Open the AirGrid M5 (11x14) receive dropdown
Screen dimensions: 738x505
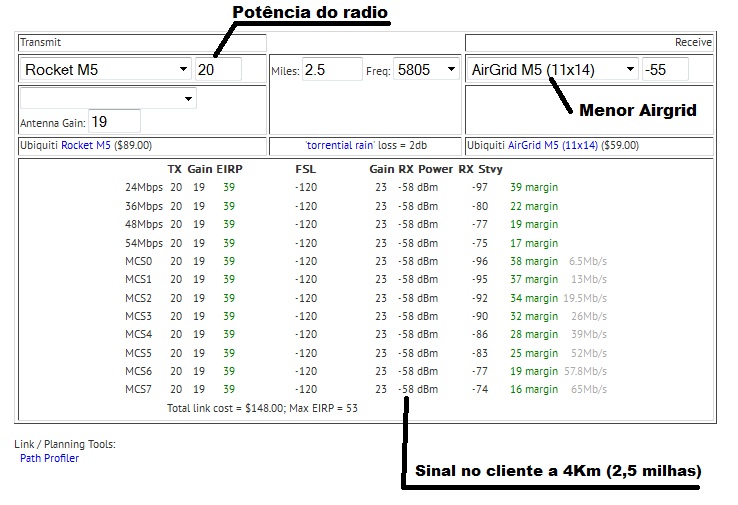point(552,70)
